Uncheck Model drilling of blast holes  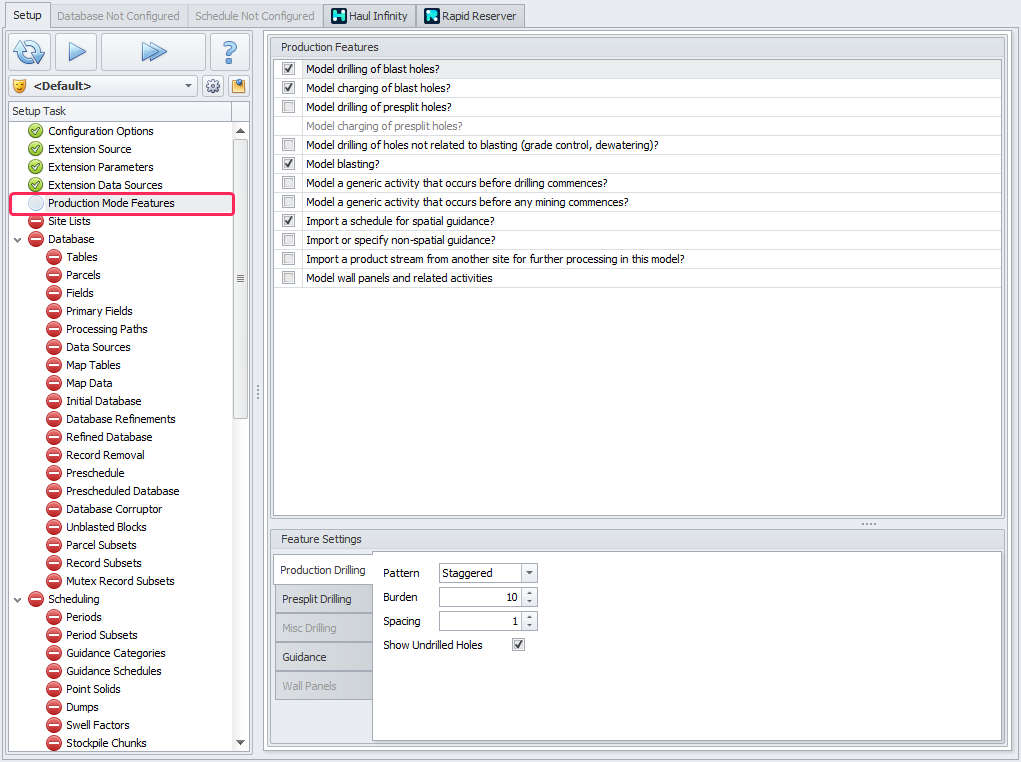288,68
